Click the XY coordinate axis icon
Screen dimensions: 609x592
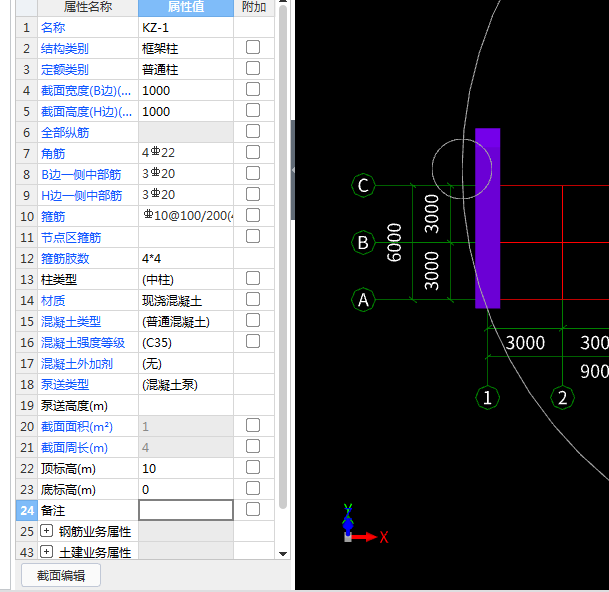point(364,525)
